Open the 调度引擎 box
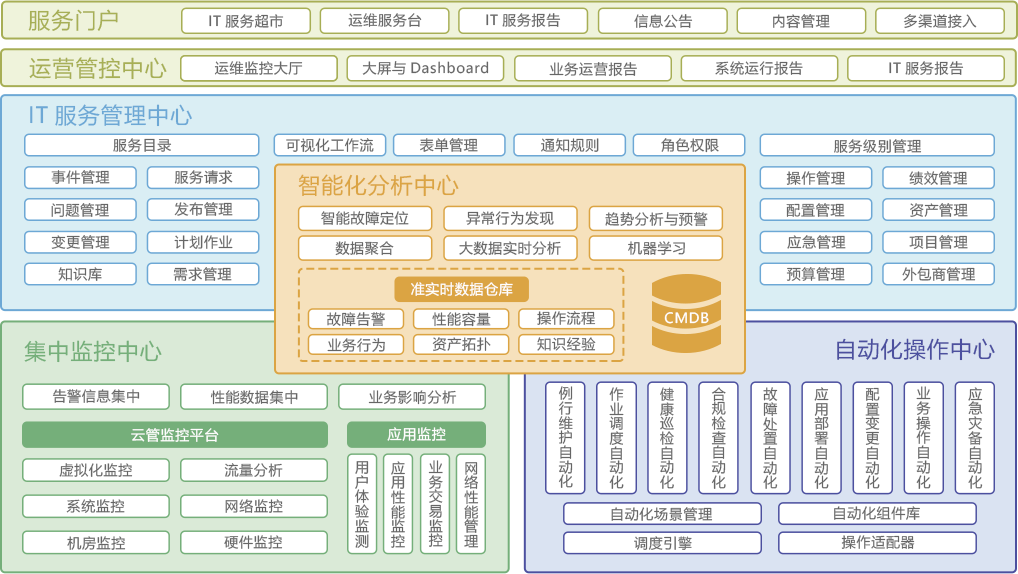Image resolution: width=1018 pixels, height=574 pixels. point(662,543)
